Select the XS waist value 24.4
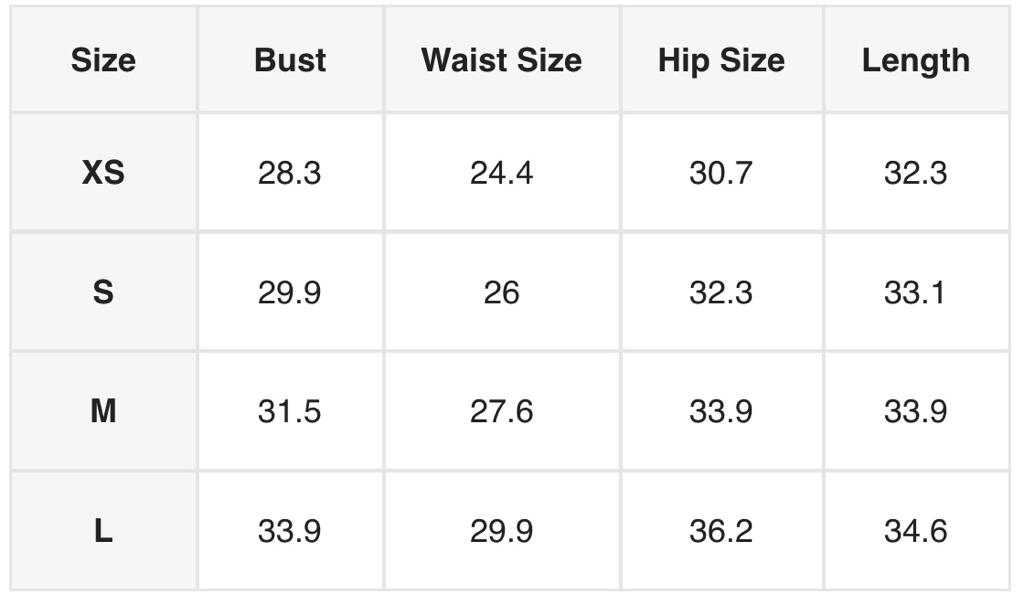 [501, 173]
